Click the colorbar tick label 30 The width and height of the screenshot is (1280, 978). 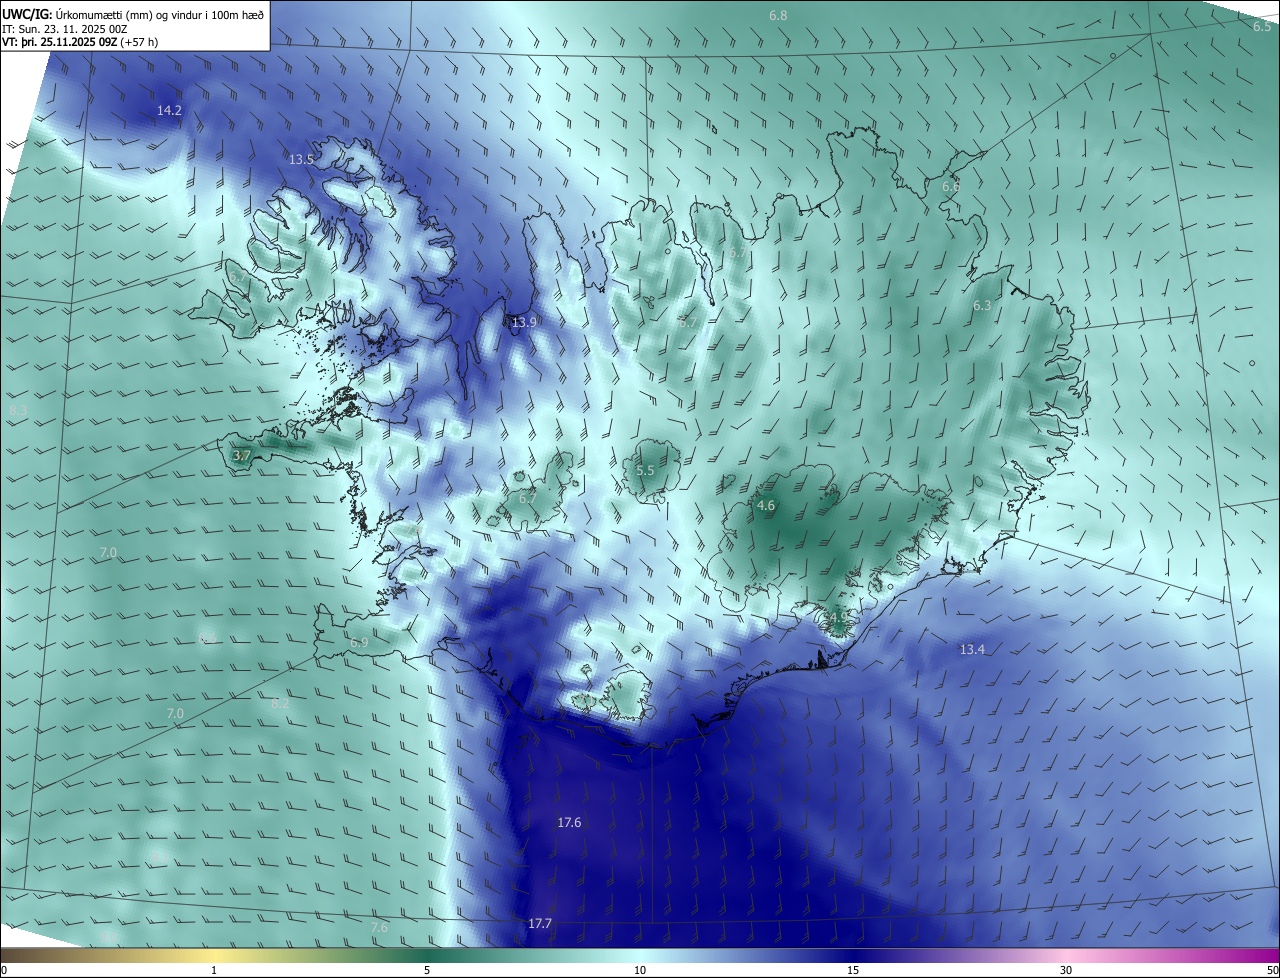1066,970
